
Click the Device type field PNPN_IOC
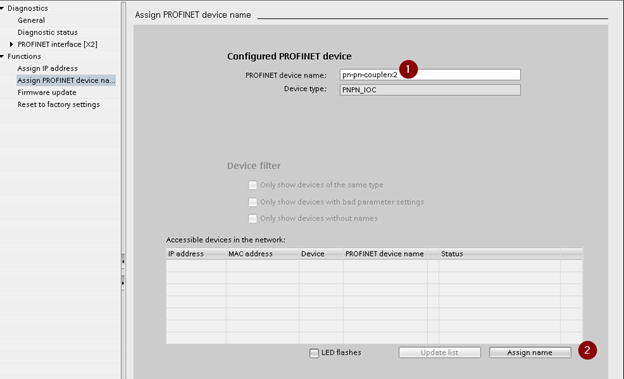tap(430, 90)
